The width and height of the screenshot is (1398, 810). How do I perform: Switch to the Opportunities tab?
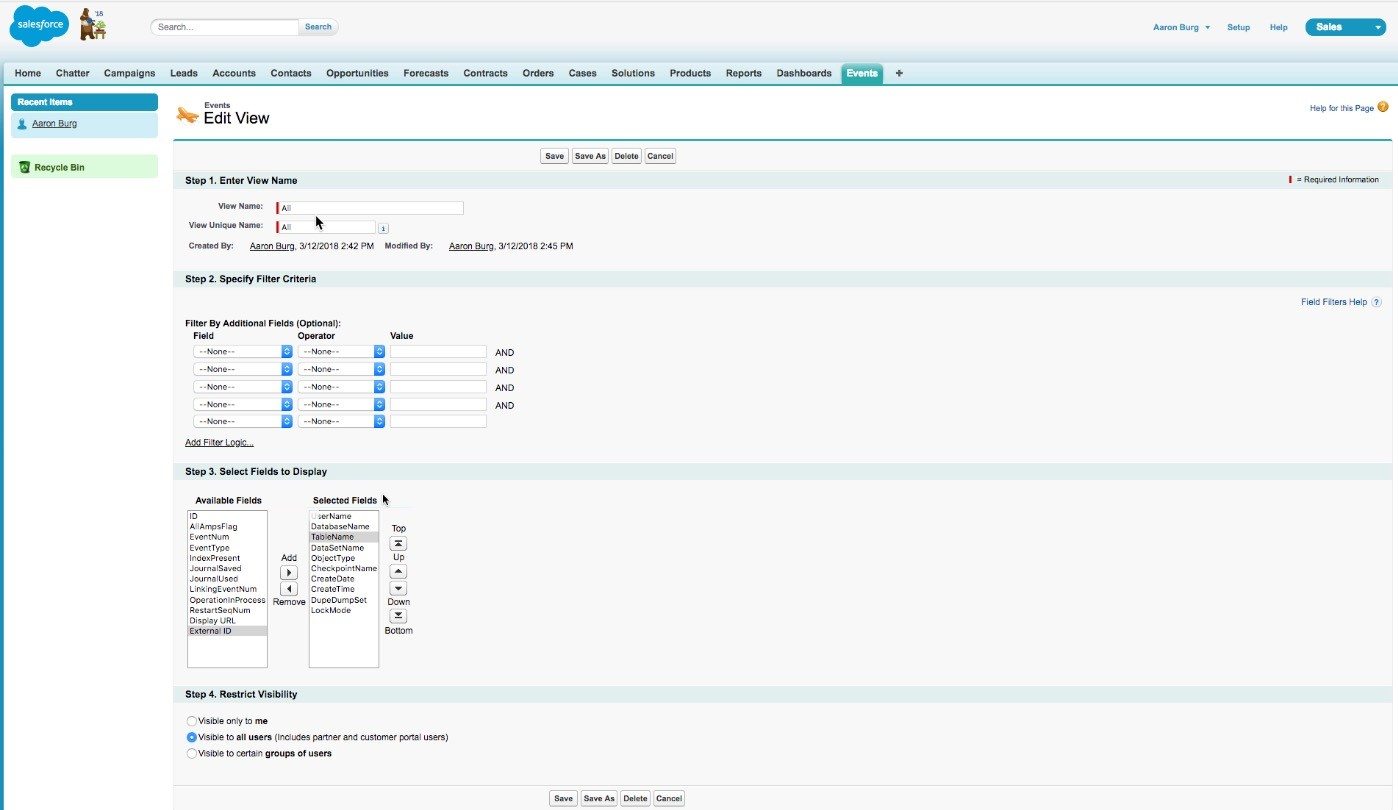[358, 72]
